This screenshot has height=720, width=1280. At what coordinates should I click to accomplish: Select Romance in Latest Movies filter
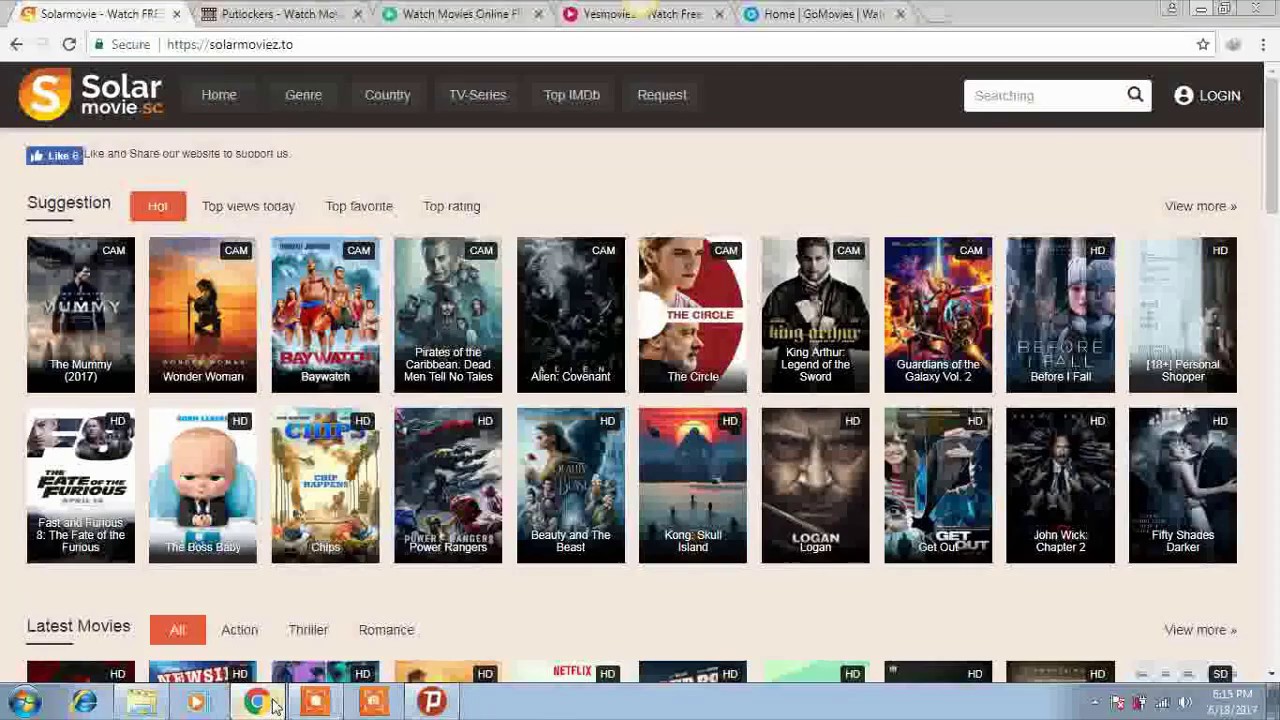(x=386, y=630)
